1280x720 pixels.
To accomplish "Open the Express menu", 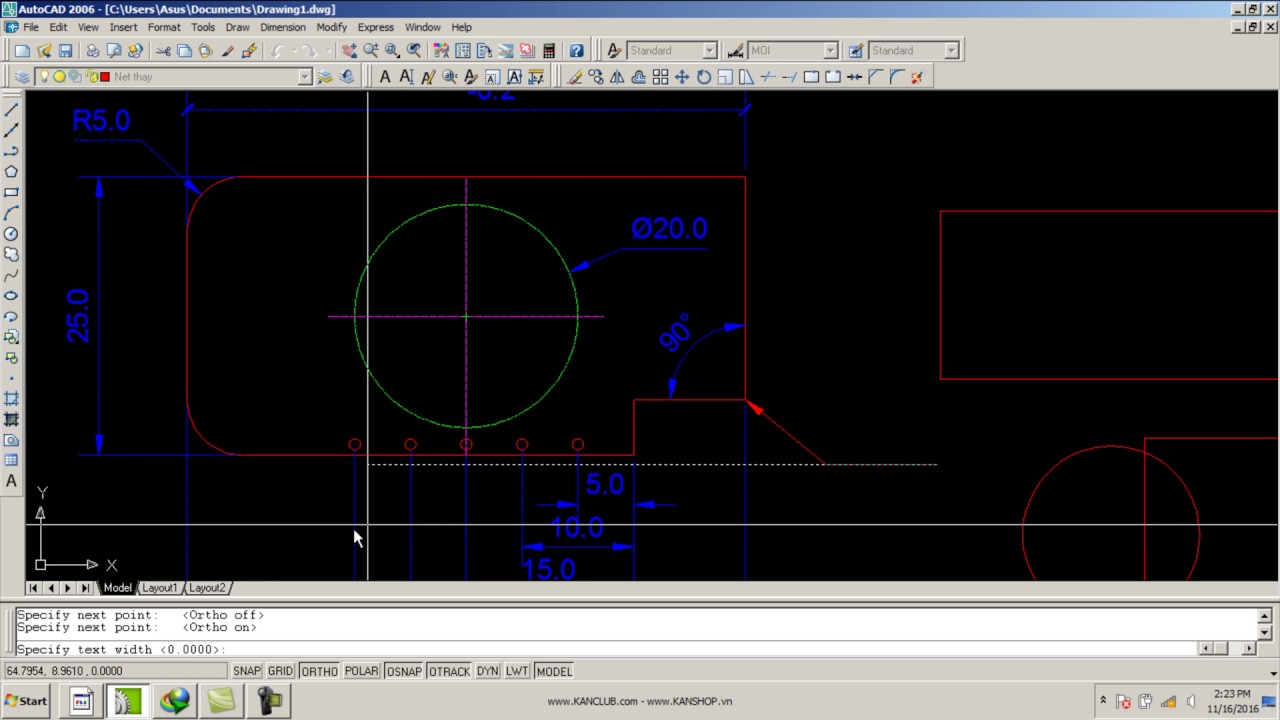I will pos(376,27).
